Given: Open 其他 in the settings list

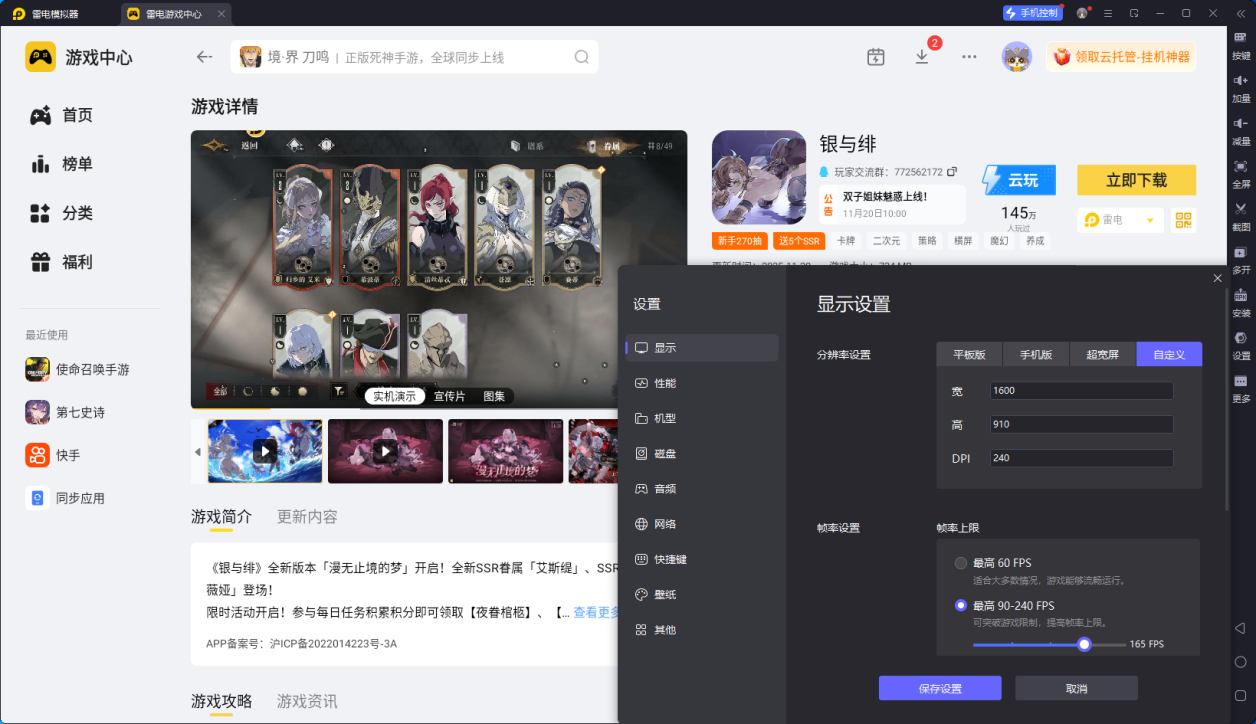Looking at the screenshot, I should [x=702, y=630].
